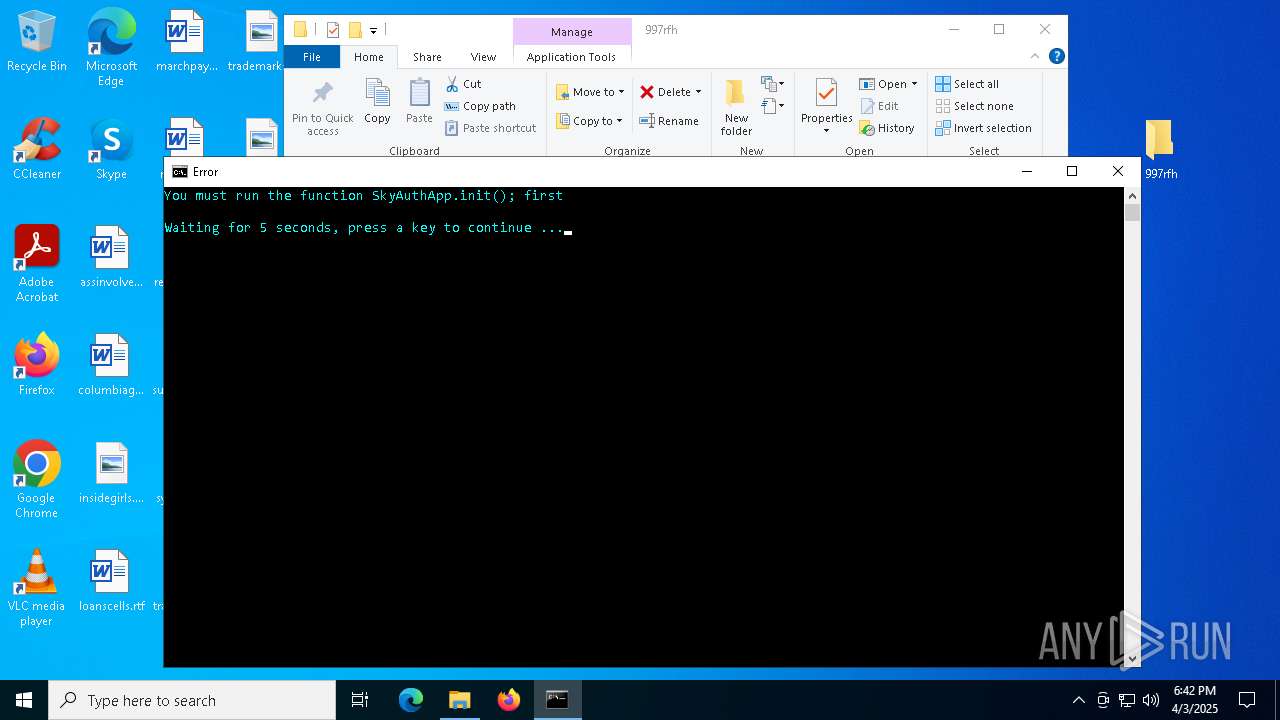Image resolution: width=1280 pixels, height=720 pixels.
Task: Click the Rename command
Action: coord(669,121)
